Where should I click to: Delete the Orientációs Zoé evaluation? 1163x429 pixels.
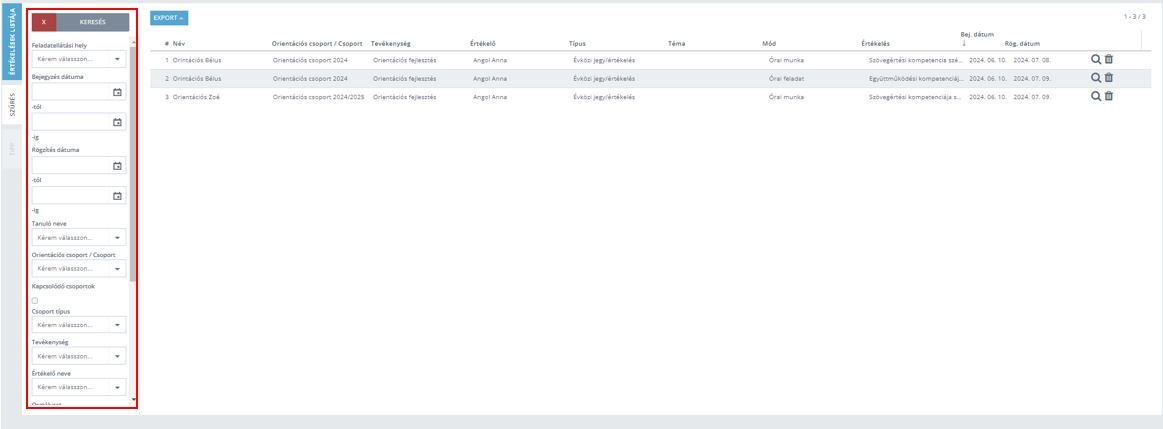tap(1109, 96)
